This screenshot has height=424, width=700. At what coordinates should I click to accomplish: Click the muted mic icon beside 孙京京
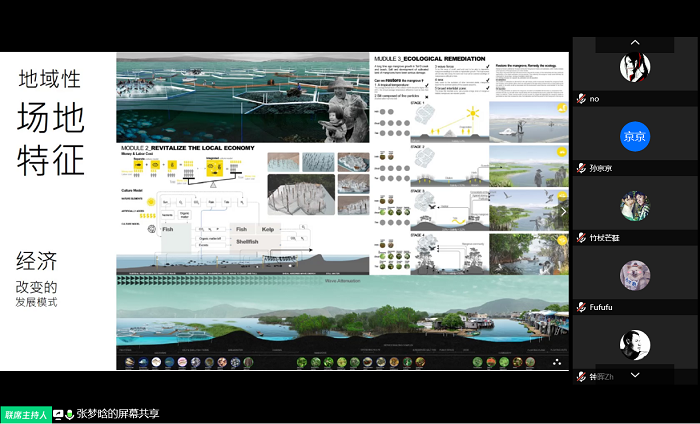580,168
